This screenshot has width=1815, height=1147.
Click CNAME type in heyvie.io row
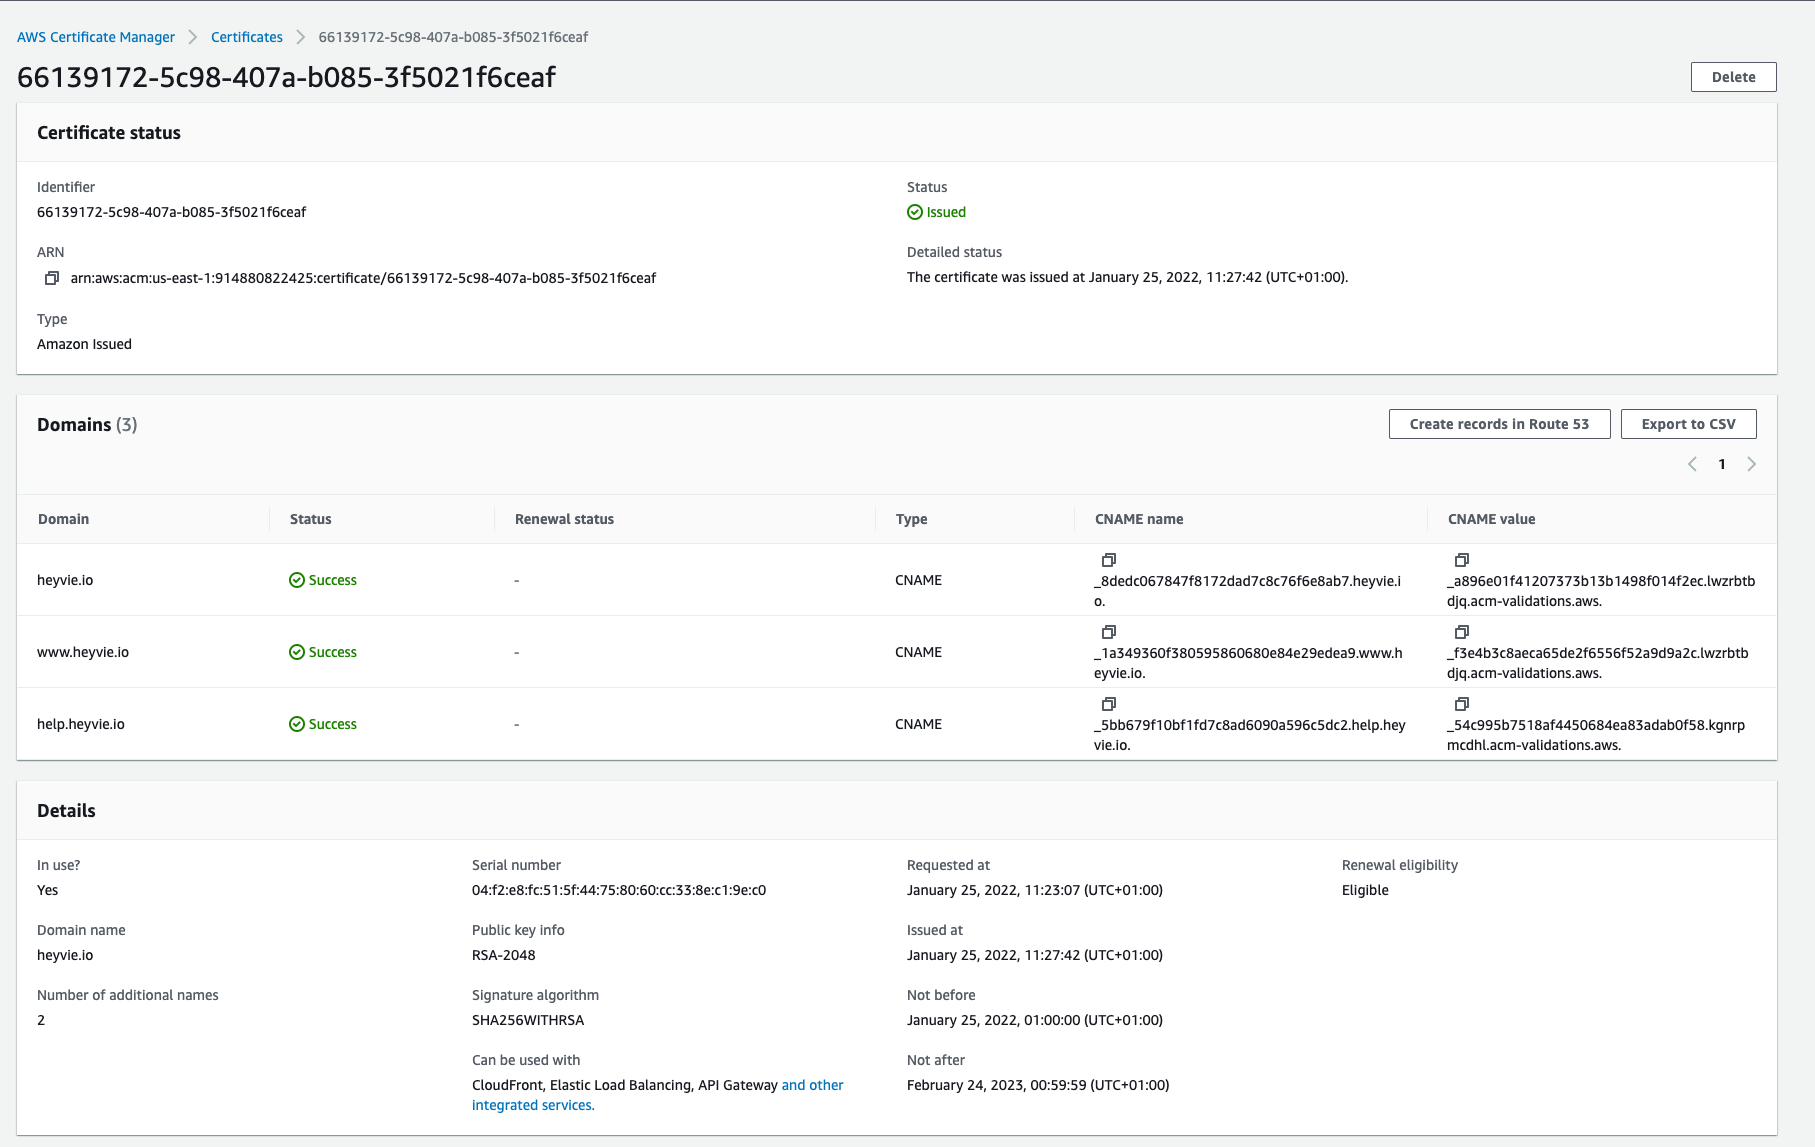(x=918, y=580)
